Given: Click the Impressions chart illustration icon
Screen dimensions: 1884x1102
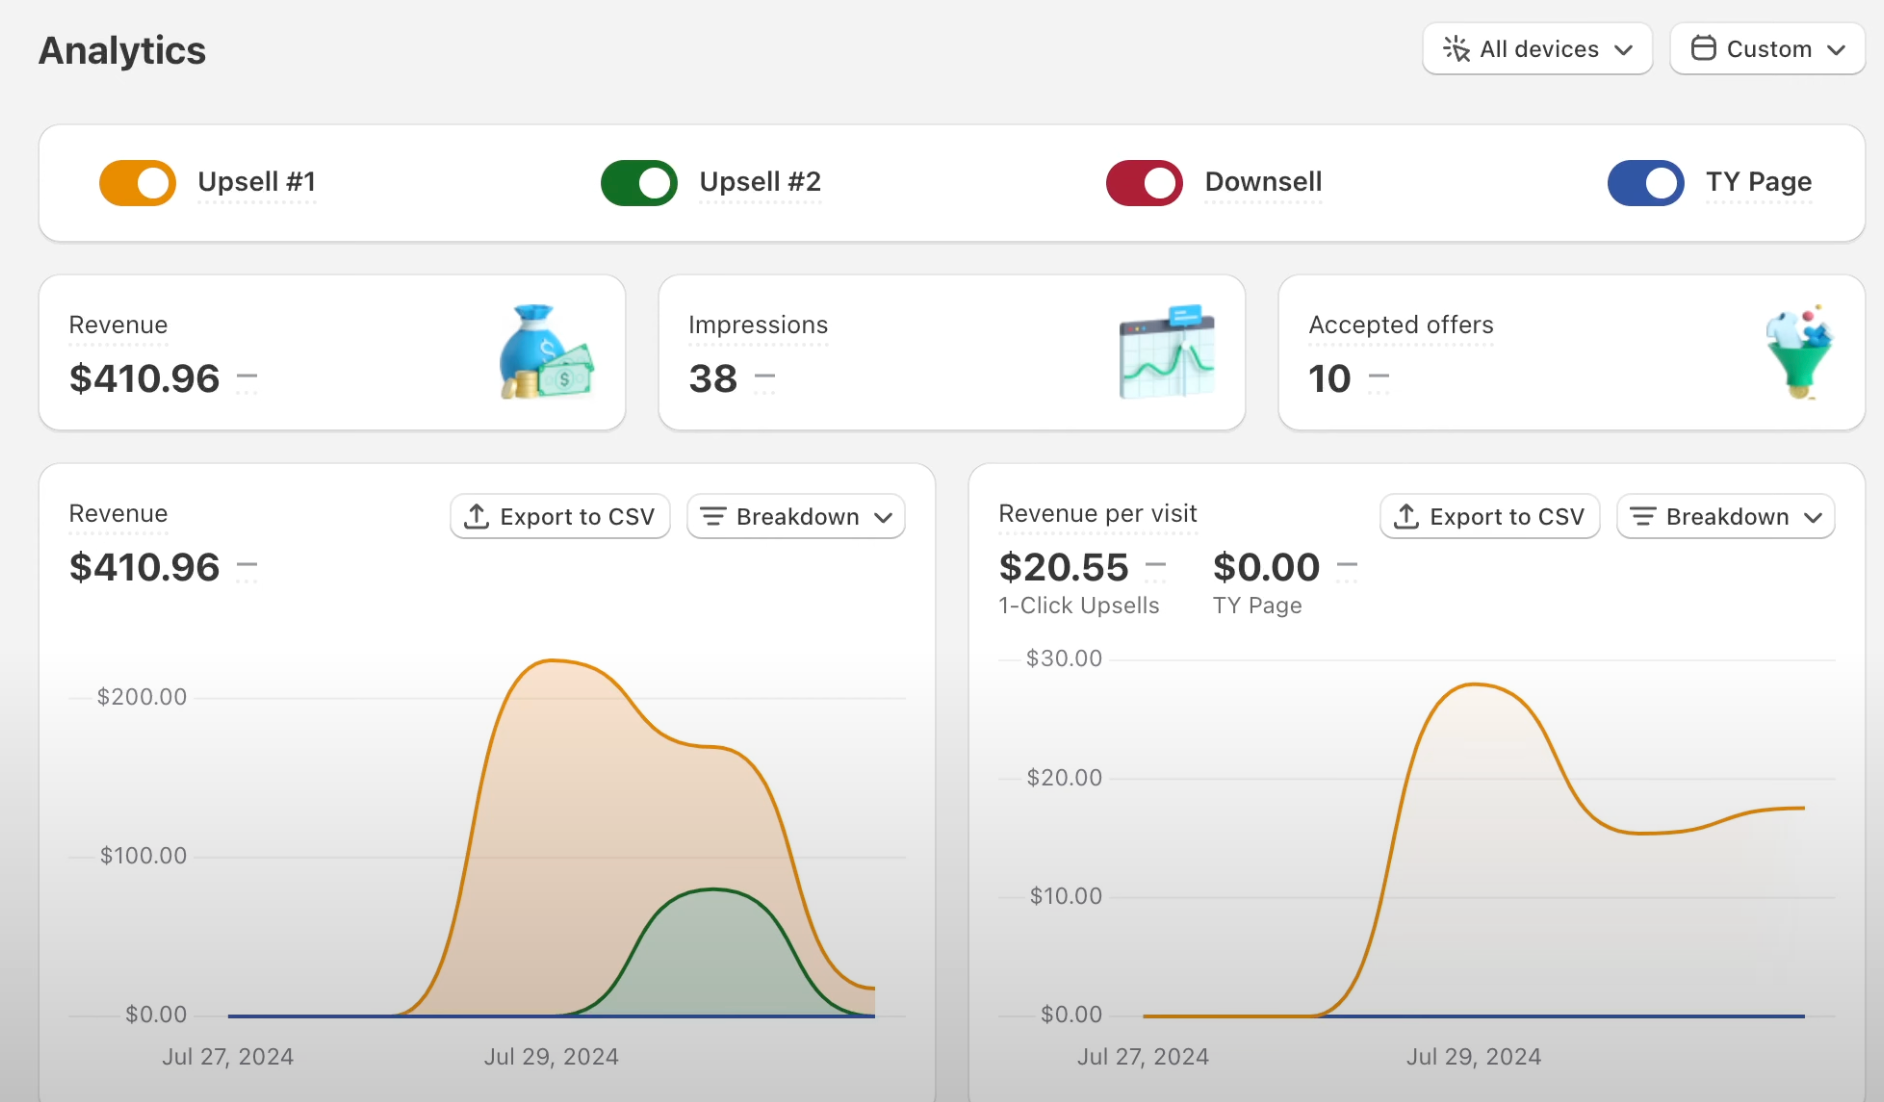Looking at the screenshot, I should [x=1166, y=353].
